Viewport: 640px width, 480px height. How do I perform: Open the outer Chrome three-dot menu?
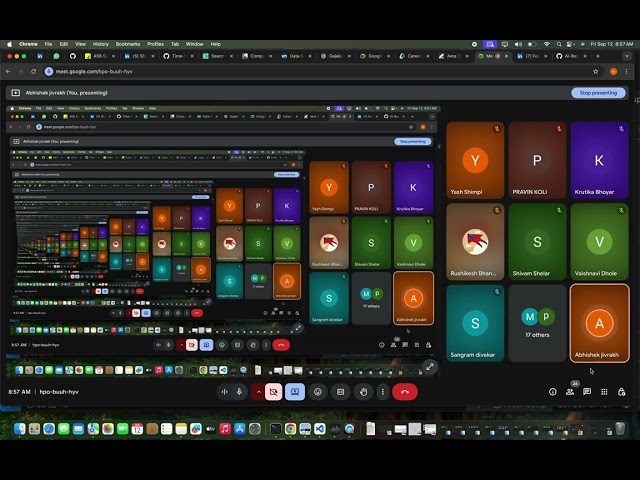point(627,71)
